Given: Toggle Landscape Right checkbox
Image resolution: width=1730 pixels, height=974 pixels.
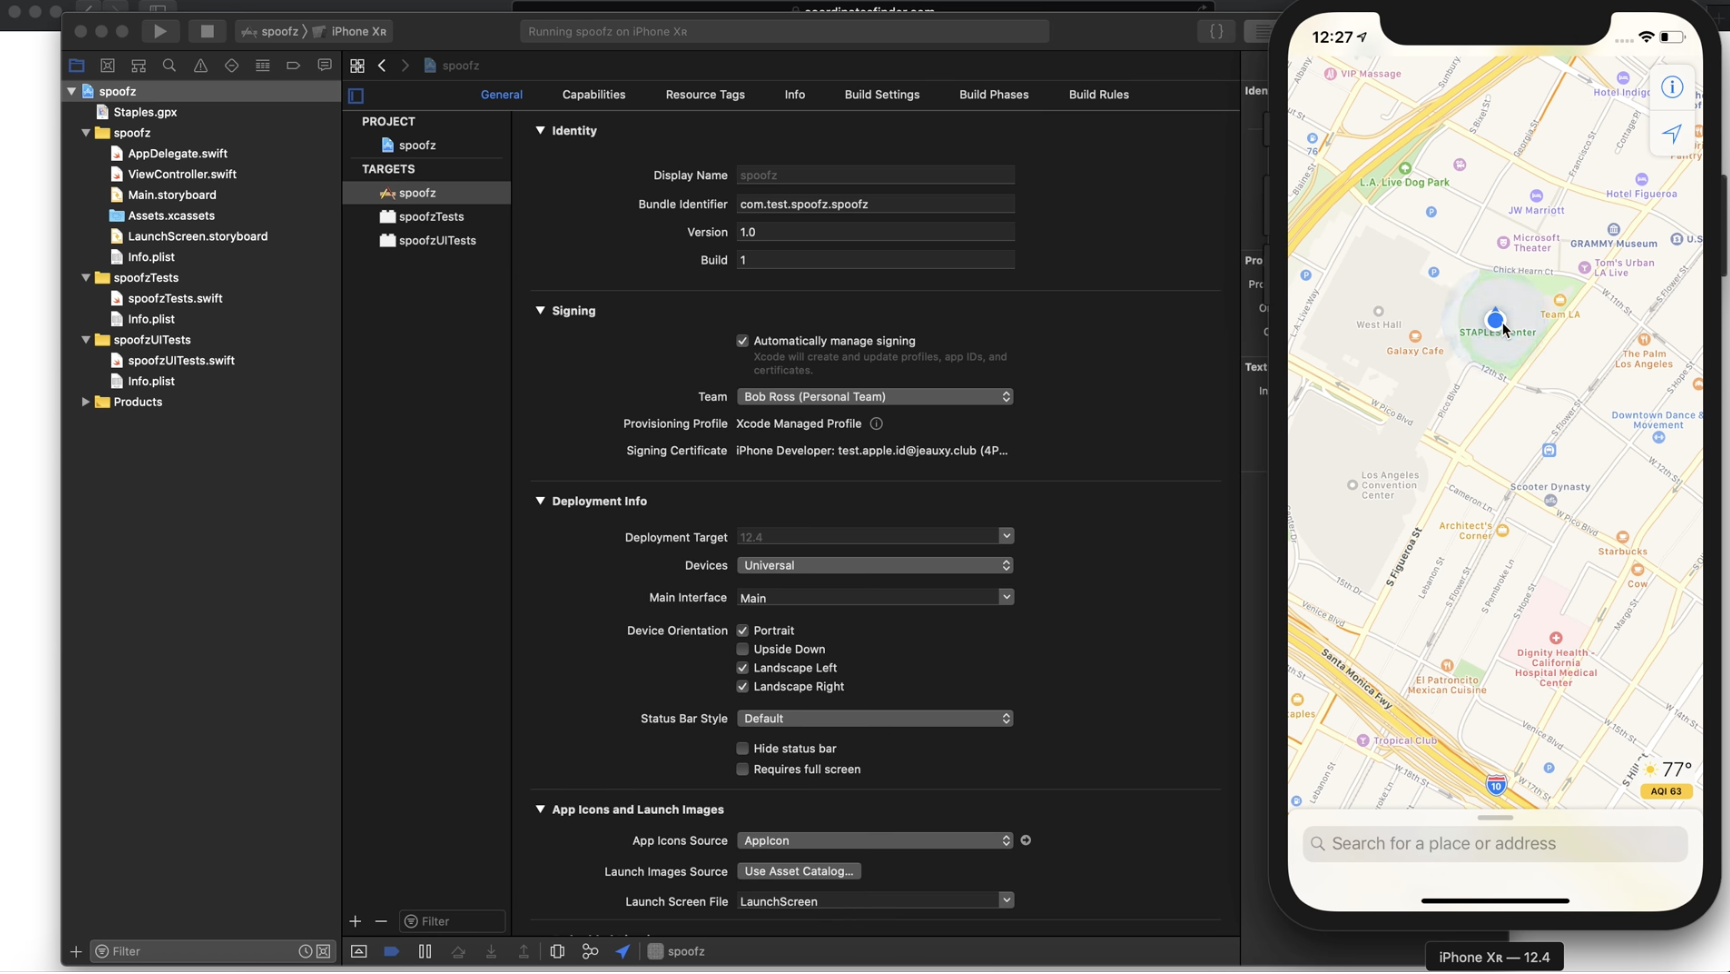Looking at the screenshot, I should click(x=742, y=687).
